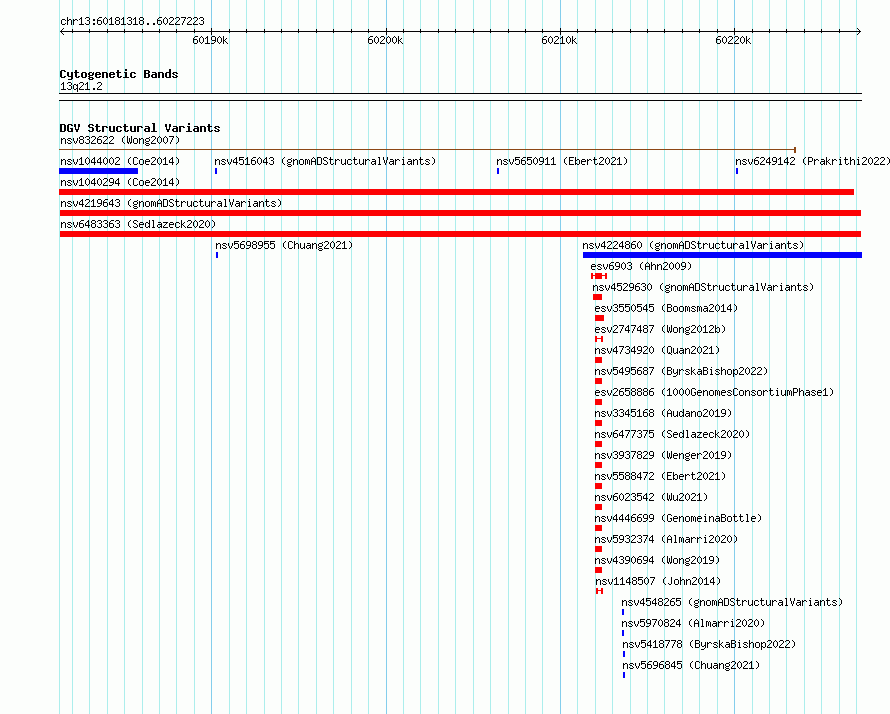Click nsv6023542 (Wu2021) label

coord(651,497)
